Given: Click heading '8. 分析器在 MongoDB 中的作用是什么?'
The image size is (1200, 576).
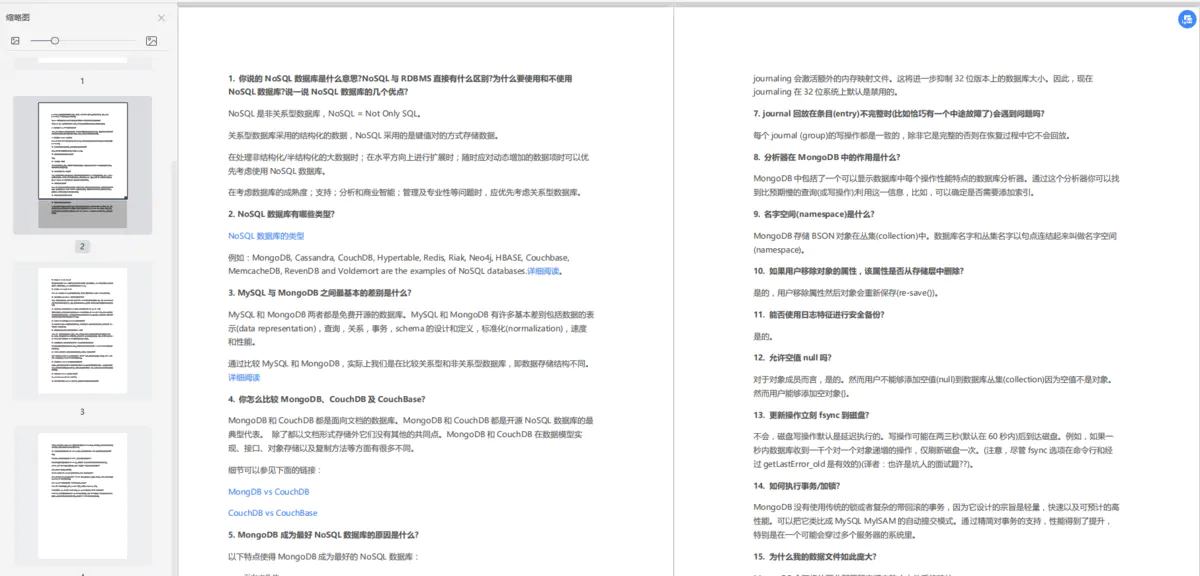Looking at the screenshot, I should click(x=826, y=157).
